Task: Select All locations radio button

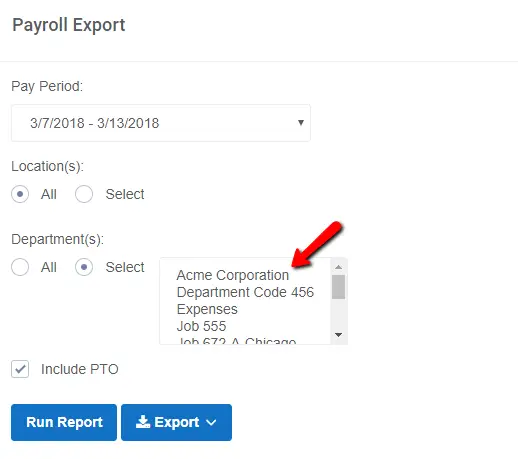Action: tap(20, 194)
